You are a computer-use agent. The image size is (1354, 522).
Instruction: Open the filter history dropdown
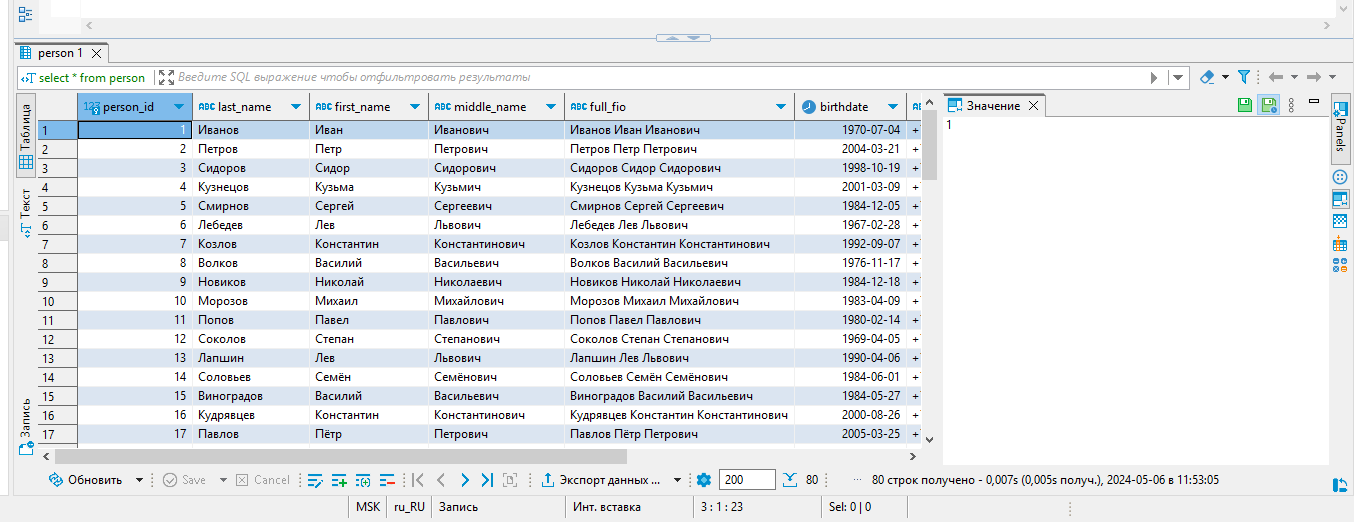point(1179,77)
